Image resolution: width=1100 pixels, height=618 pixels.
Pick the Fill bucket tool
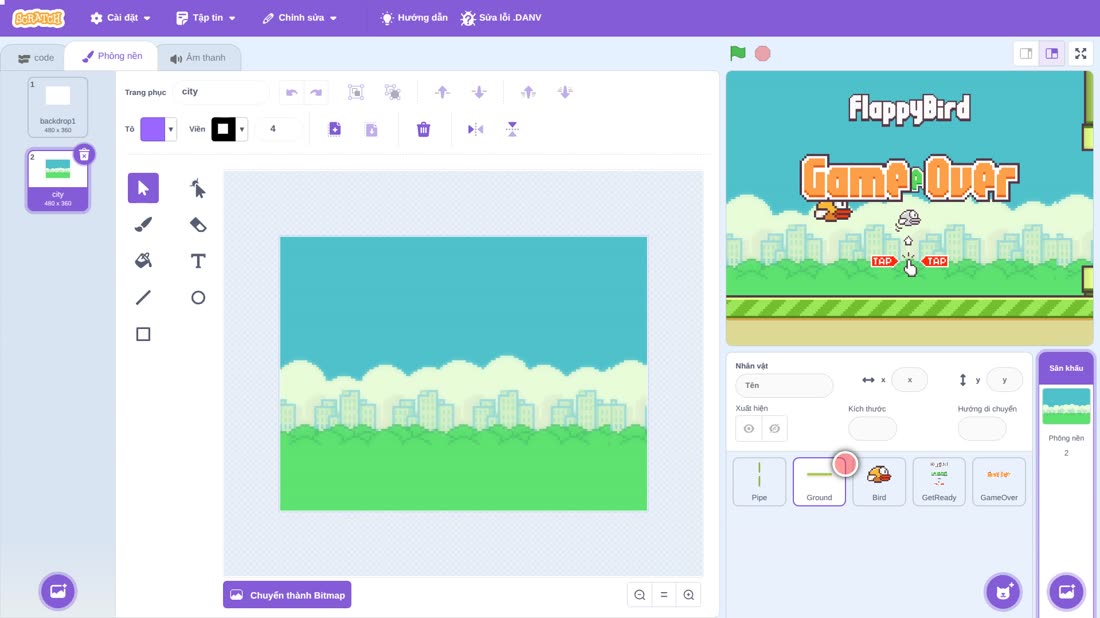tap(143, 261)
